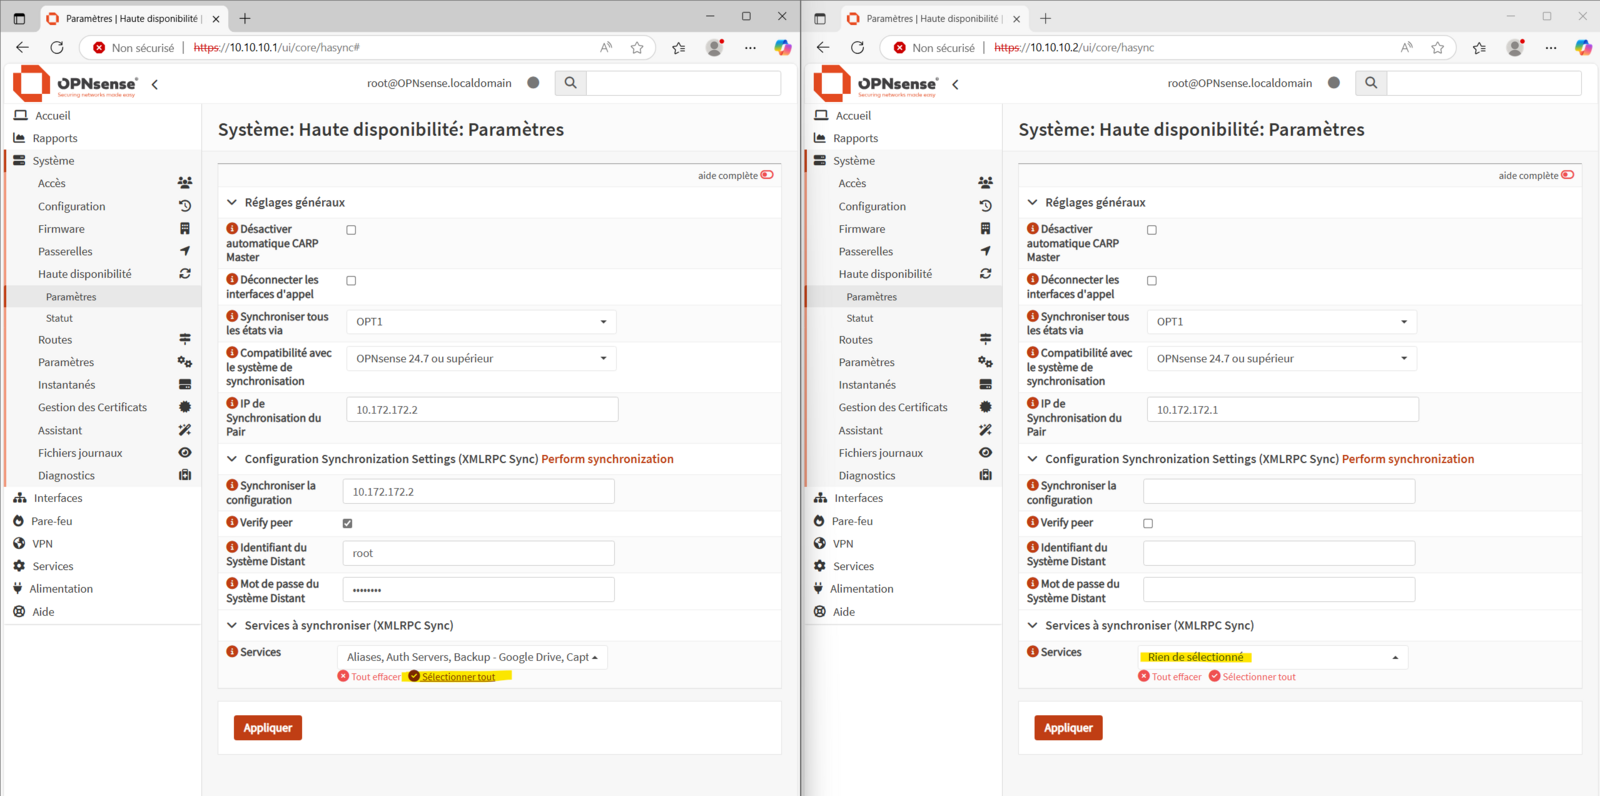Click the OPNsense search icon in 10.10.10.2 window
This screenshot has height=796, width=1600.
coord(1371,83)
